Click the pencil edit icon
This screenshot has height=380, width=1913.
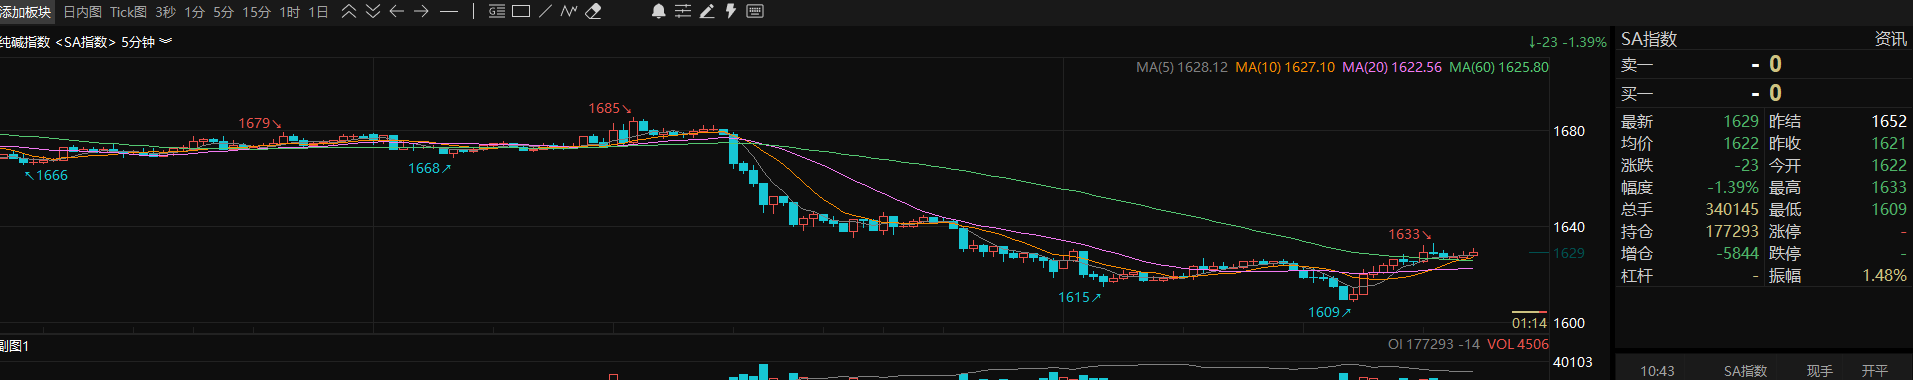click(707, 12)
